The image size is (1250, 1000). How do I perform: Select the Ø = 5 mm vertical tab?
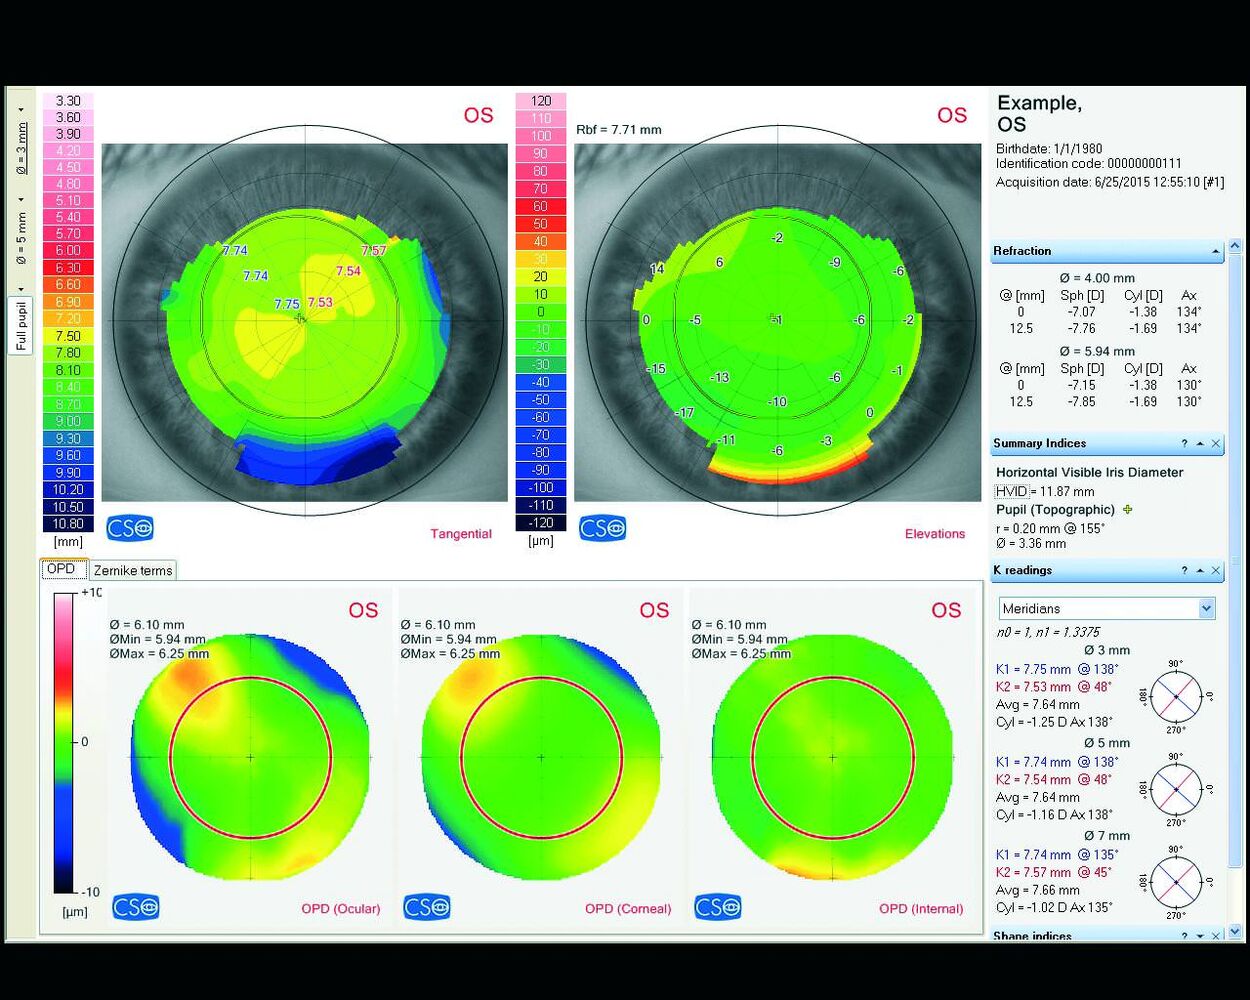tap(21, 238)
